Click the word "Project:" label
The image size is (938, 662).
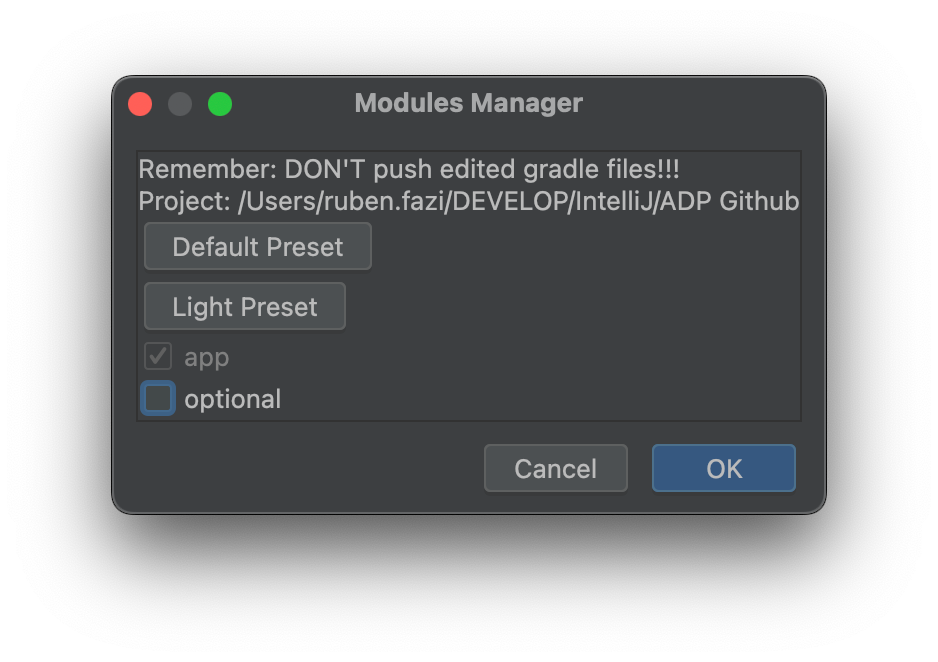(184, 201)
